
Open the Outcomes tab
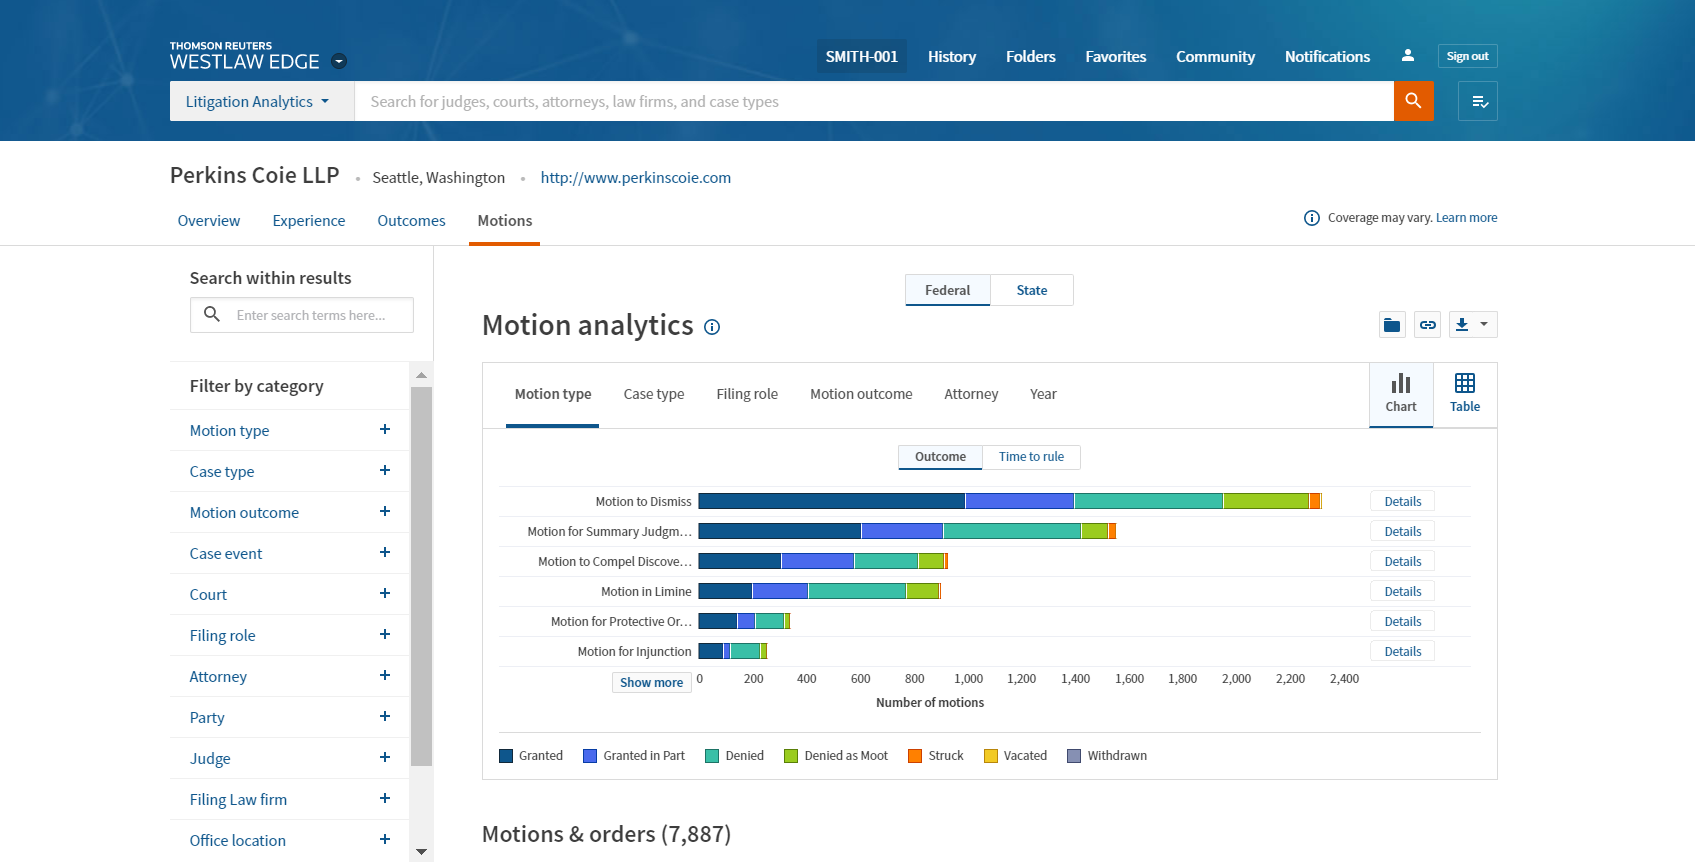(411, 221)
